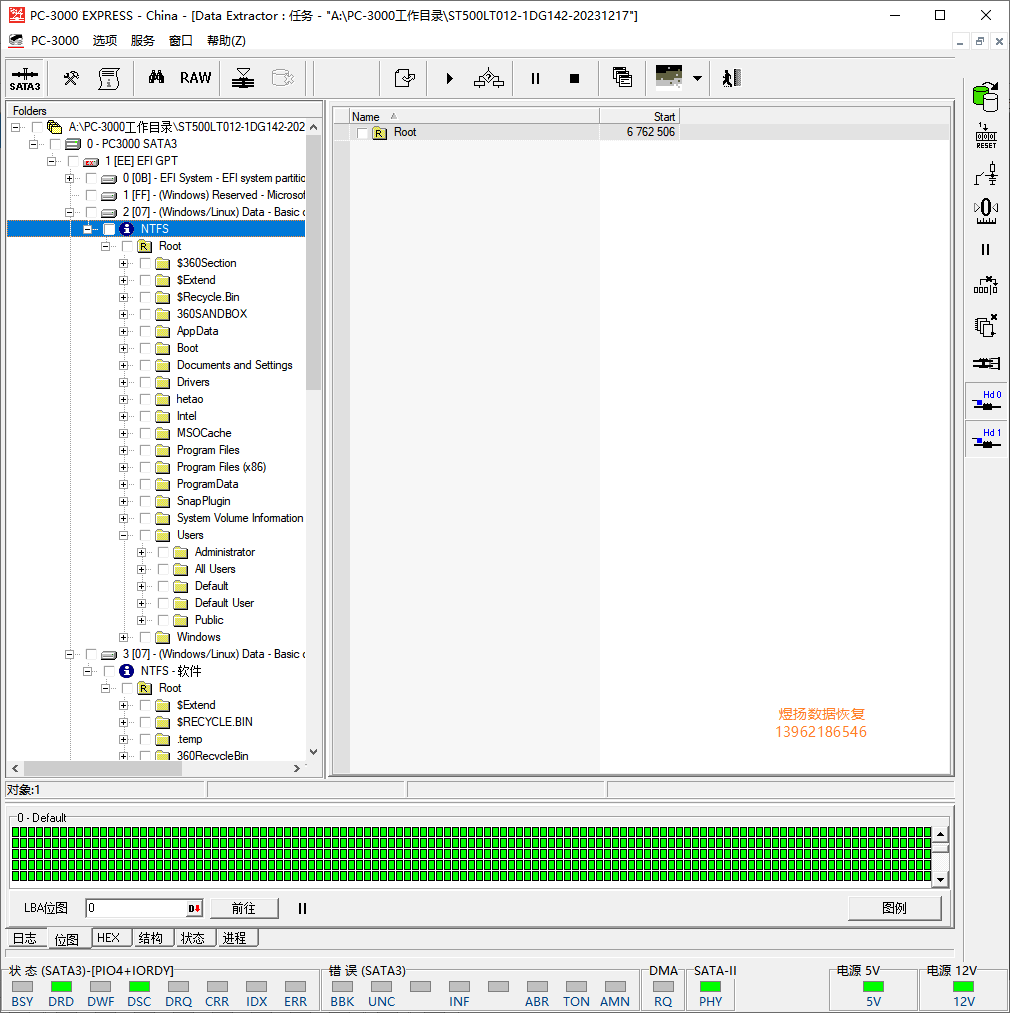Click the Hd 0 head icon
The height and width of the screenshot is (1013, 1010).
[987, 401]
